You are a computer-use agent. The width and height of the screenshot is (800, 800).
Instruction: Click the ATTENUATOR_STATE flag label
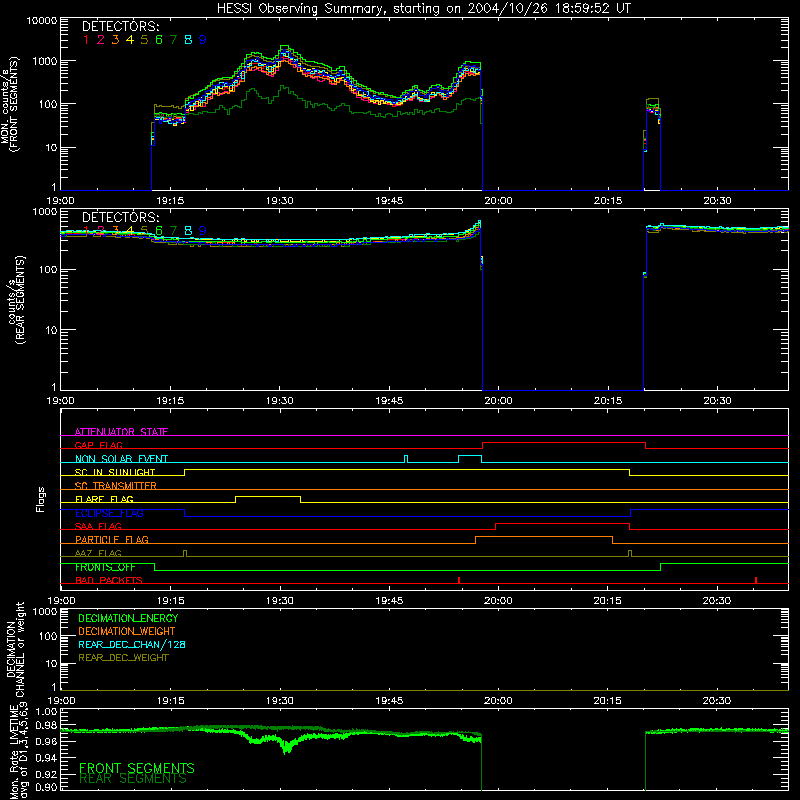click(121, 432)
